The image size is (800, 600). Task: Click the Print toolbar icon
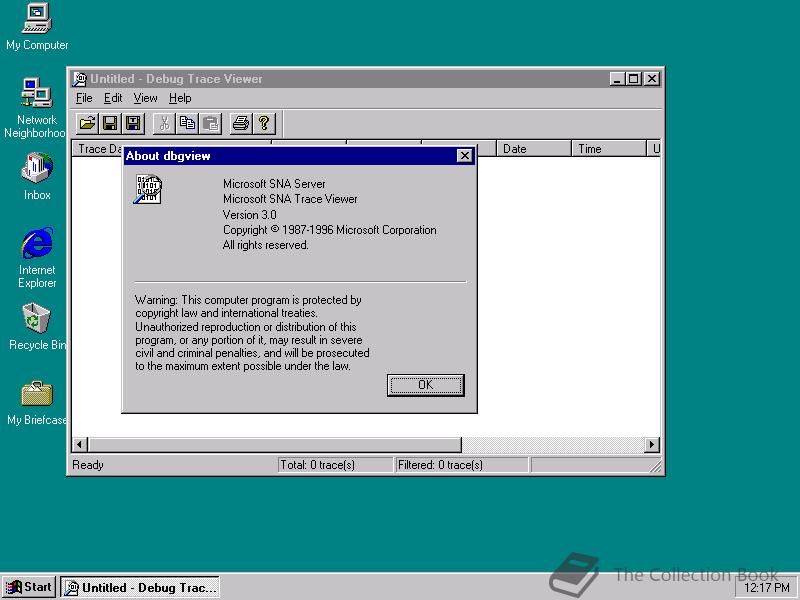[x=241, y=123]
